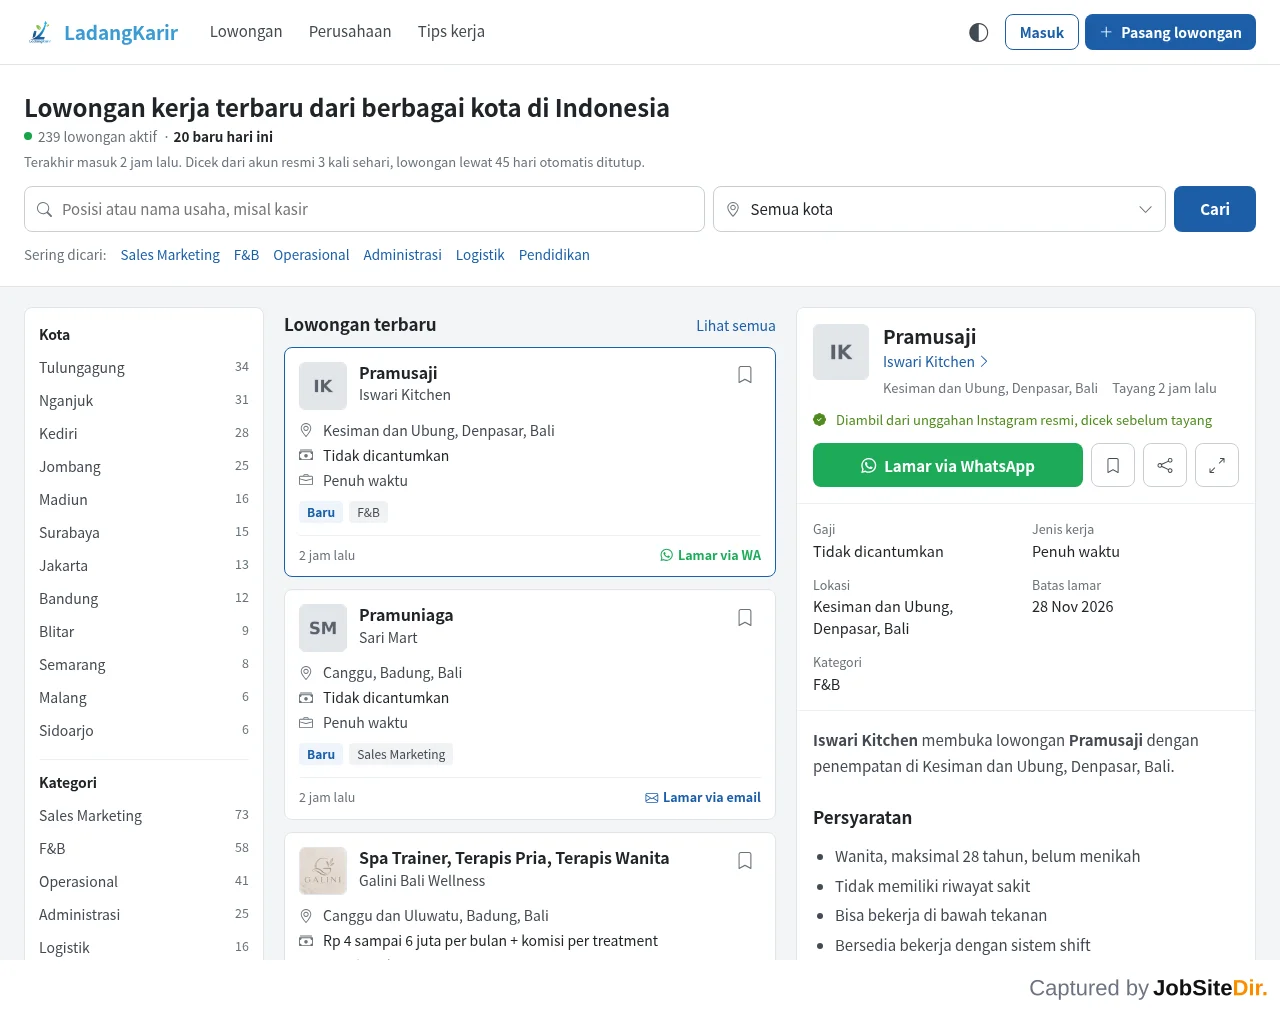The height and width of the screenshot is (1018, 1280).
Task: Filter by city Jombang
Action: (x=144, y=467)
